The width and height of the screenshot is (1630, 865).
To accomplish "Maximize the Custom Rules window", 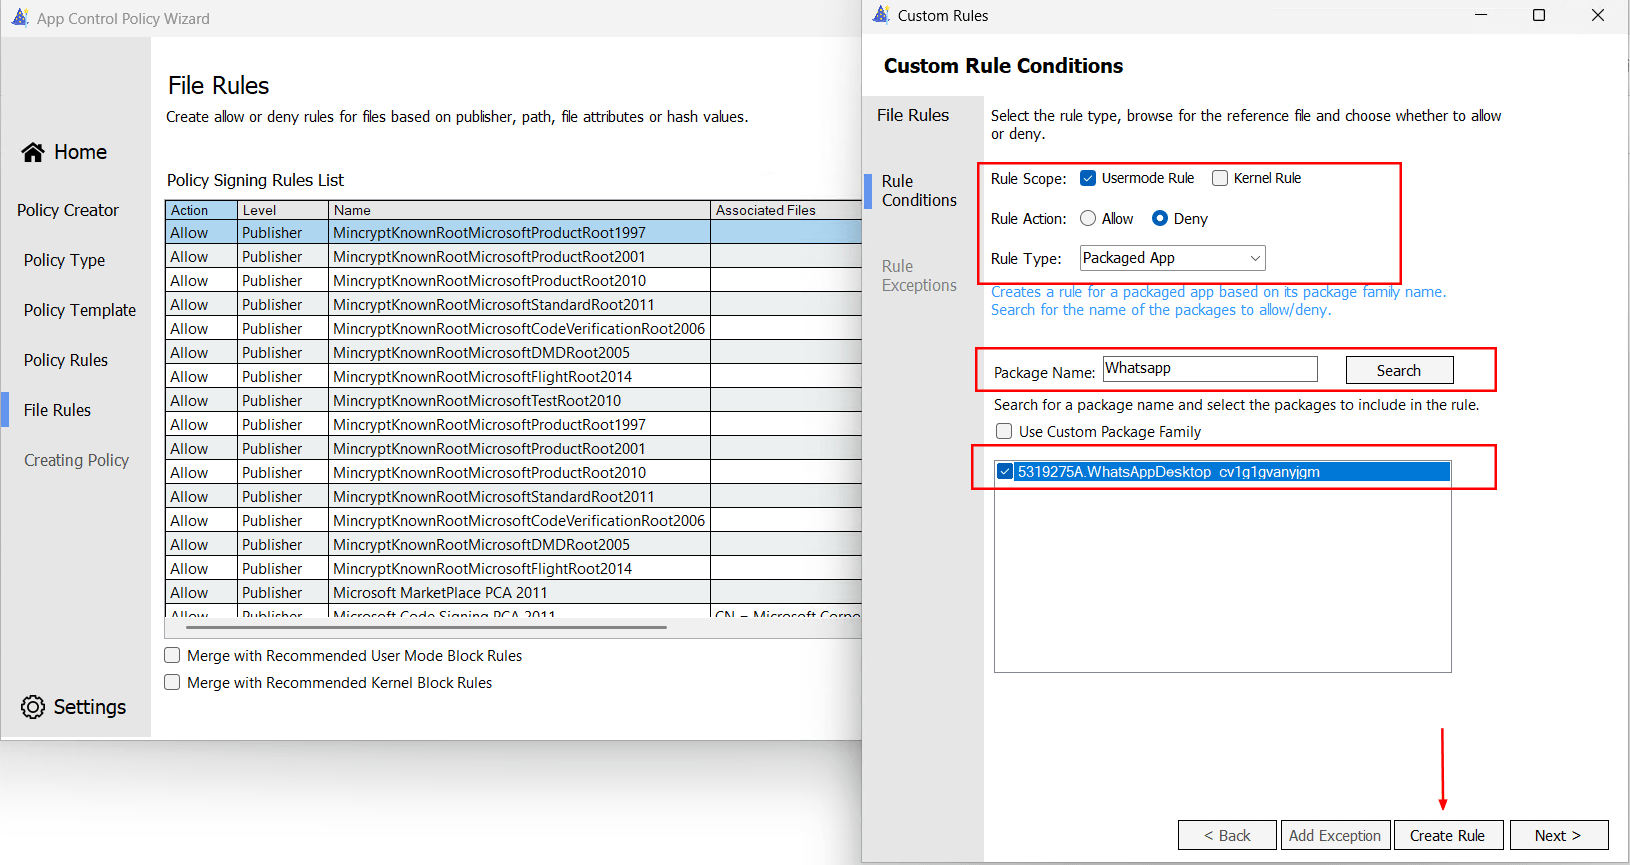I will (x=1539, y=15).
